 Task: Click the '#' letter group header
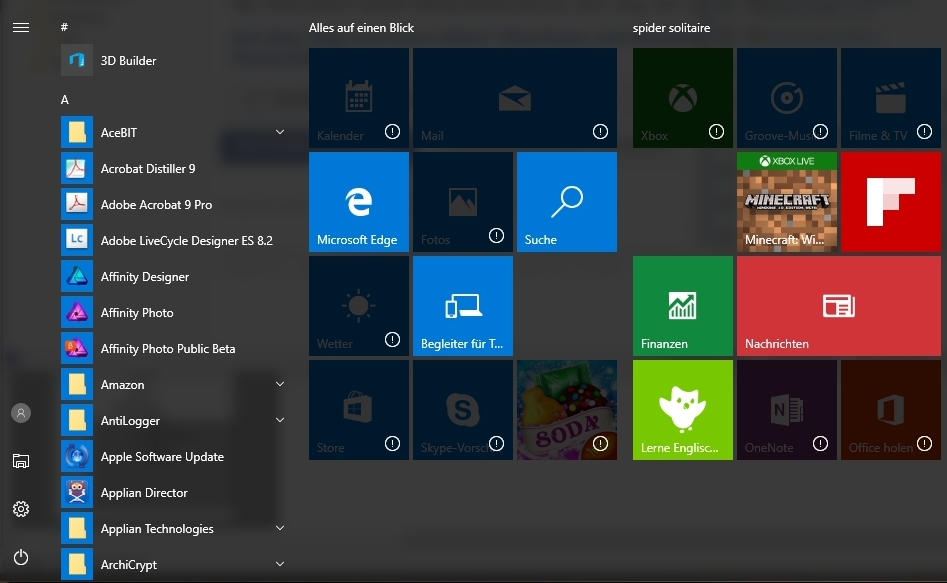64,27
